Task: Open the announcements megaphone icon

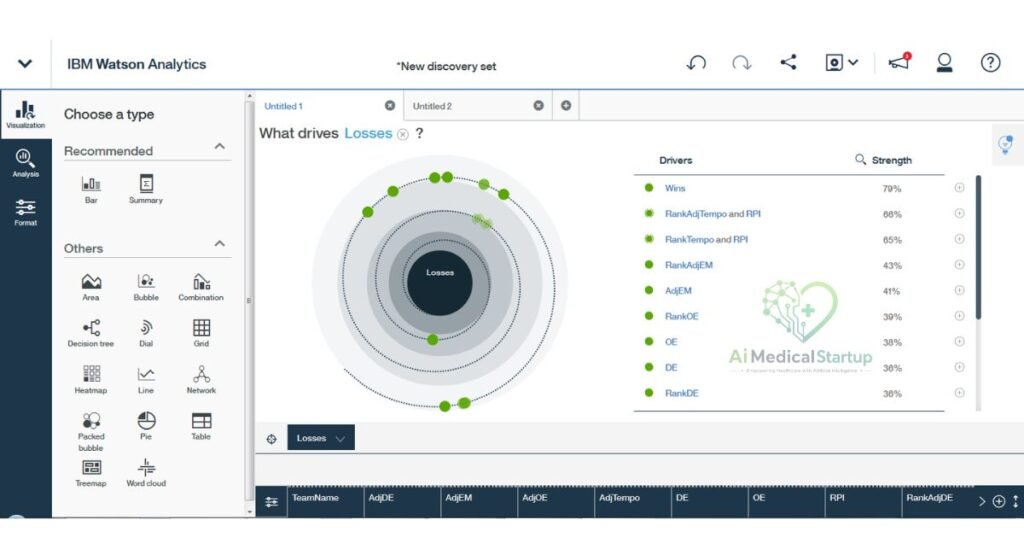Action: point(899,62)
